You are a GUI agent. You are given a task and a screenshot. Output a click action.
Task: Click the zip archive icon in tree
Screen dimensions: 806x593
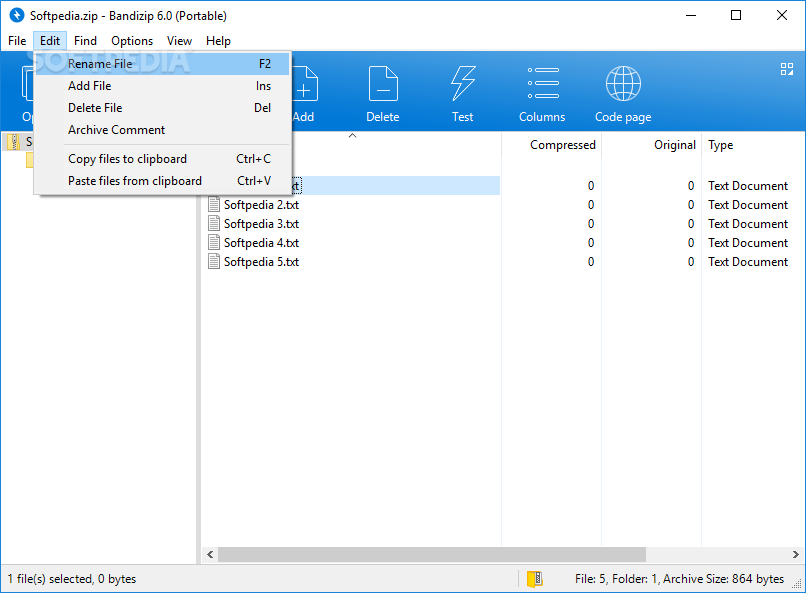pyautogui.click(x=14, y=141)
